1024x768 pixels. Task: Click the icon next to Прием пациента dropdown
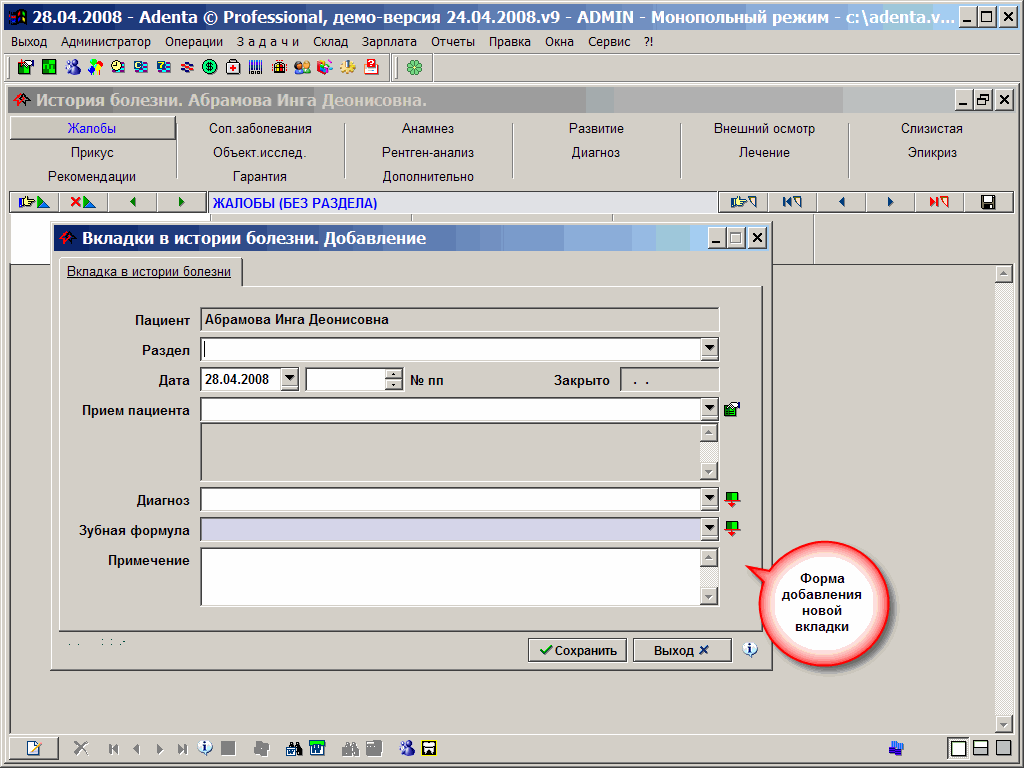pos(732,409)
